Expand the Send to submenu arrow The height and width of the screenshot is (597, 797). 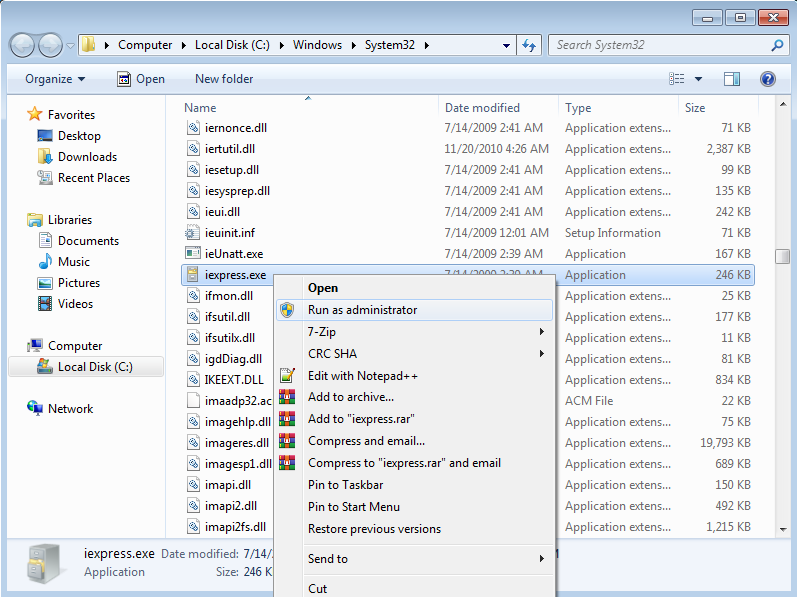tap(542, 558)
